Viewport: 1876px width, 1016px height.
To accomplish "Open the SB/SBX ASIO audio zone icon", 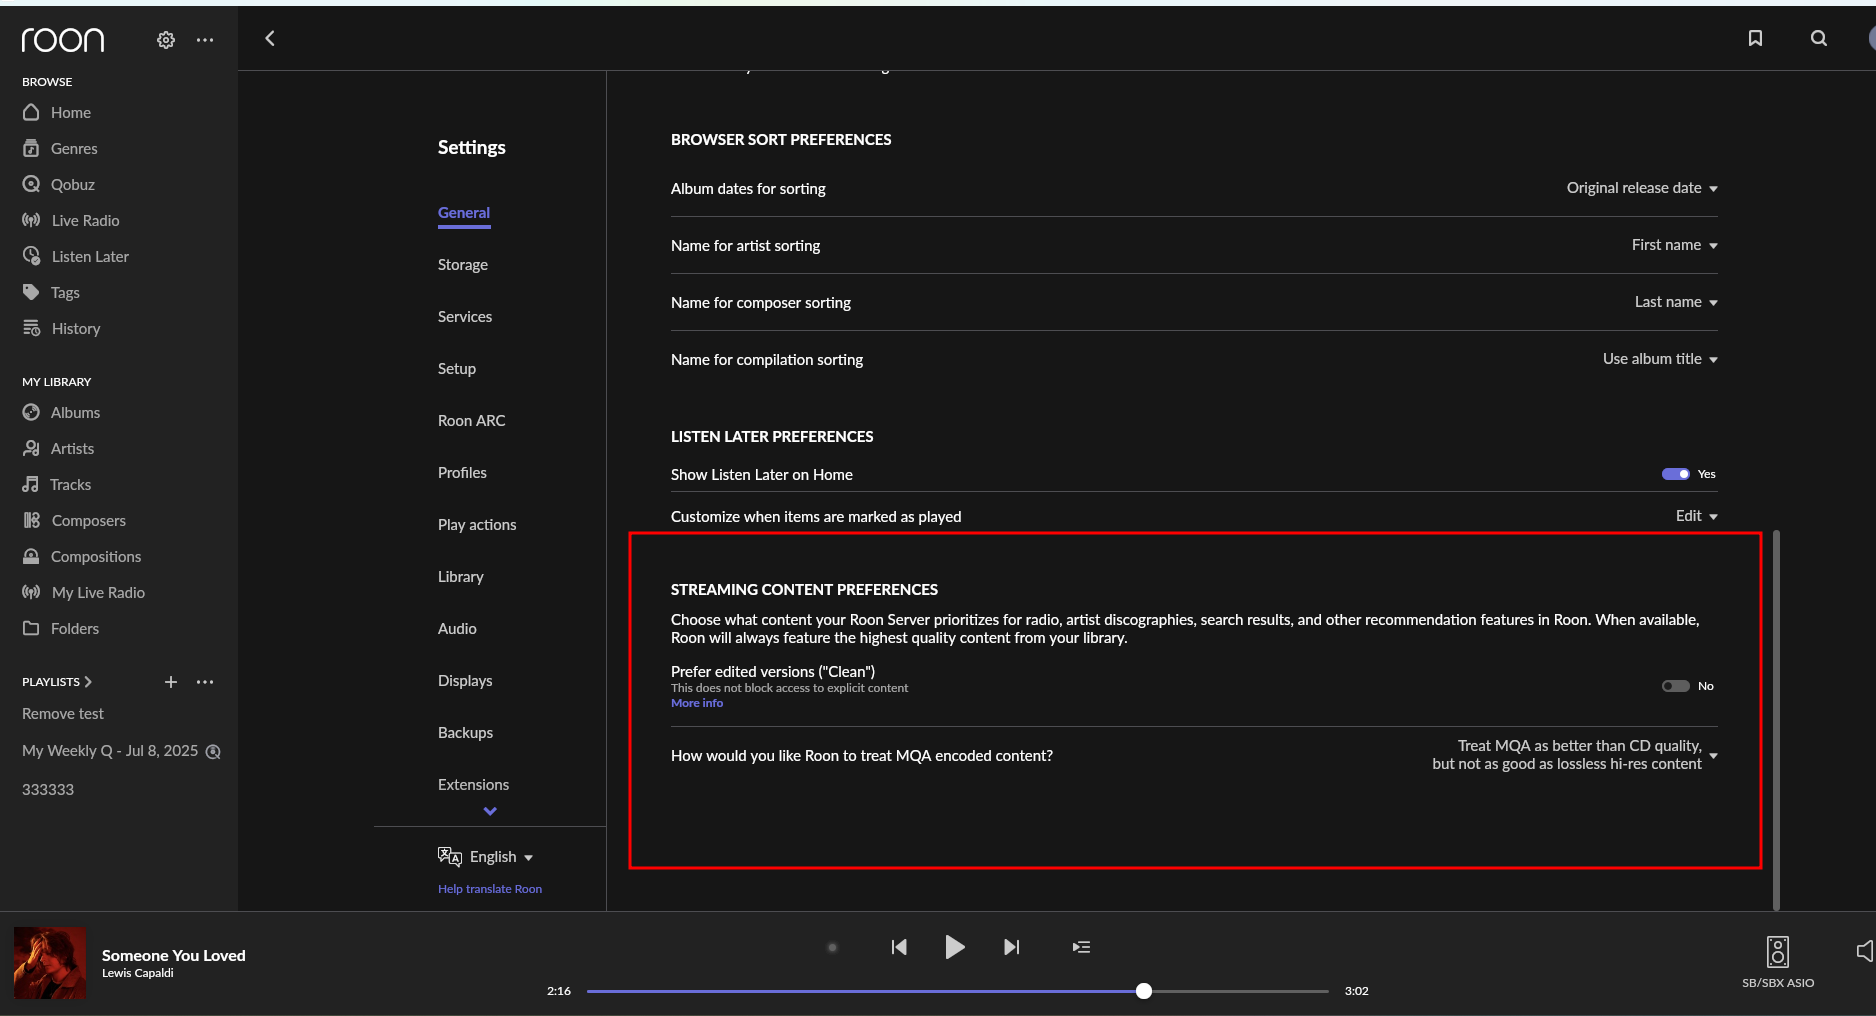I will tap(1777, 952).
